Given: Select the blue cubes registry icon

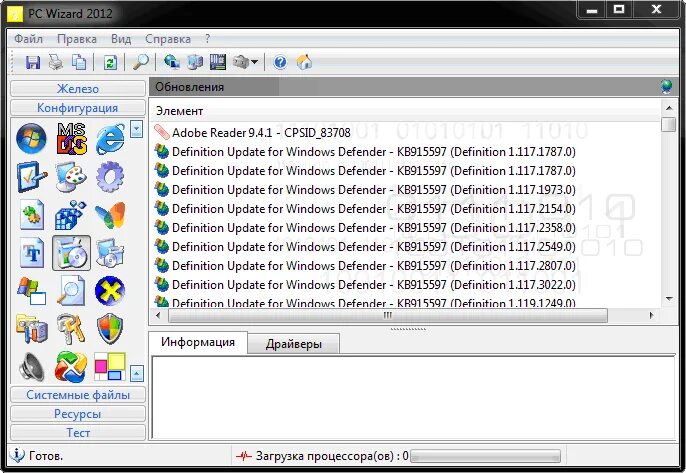Looking at the screenshot, I should point(71,215).
